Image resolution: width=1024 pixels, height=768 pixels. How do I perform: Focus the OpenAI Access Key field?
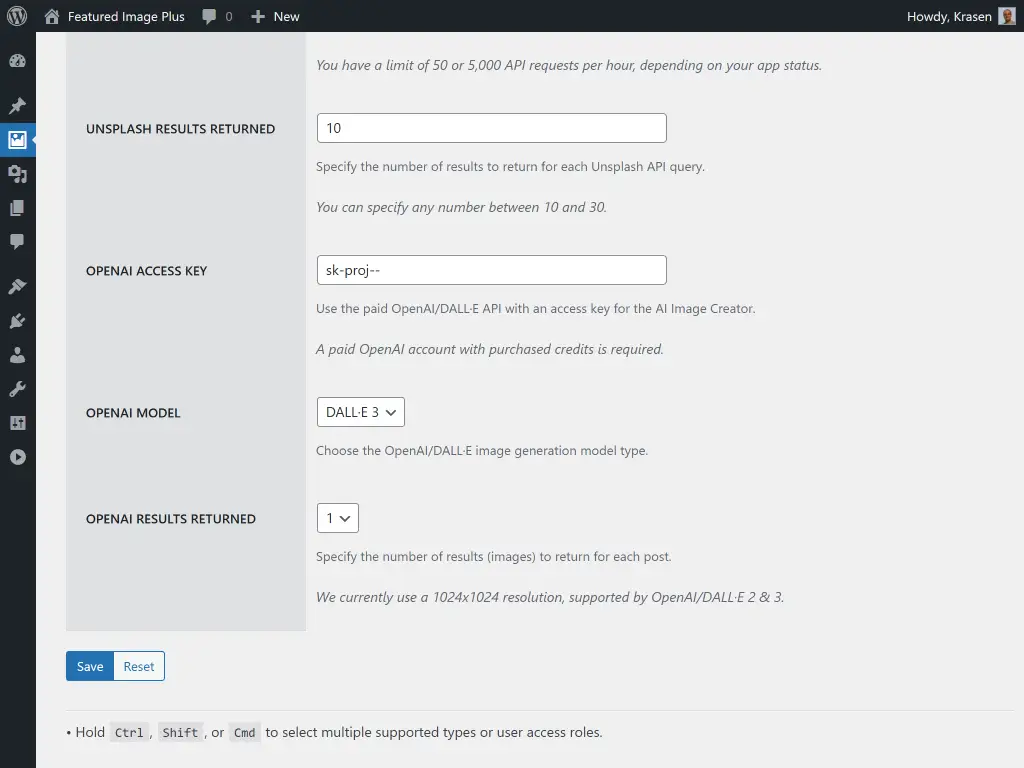tap(491, 270)
